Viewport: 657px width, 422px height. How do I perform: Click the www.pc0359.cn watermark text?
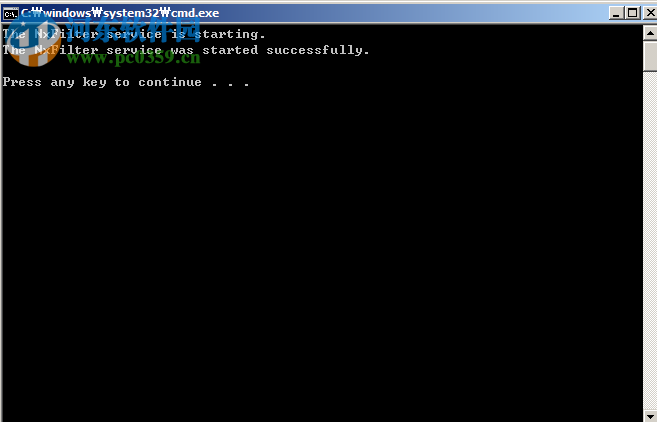(133, 58)
